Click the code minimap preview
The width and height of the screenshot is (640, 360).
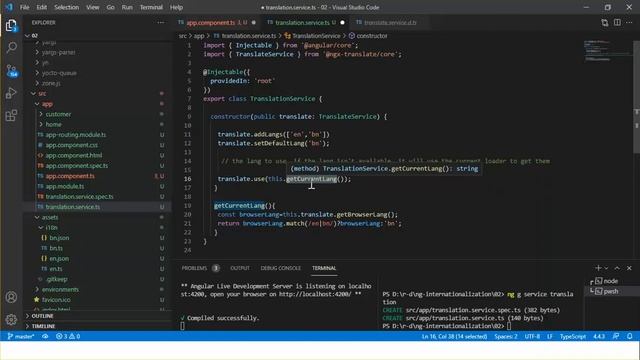607,51
